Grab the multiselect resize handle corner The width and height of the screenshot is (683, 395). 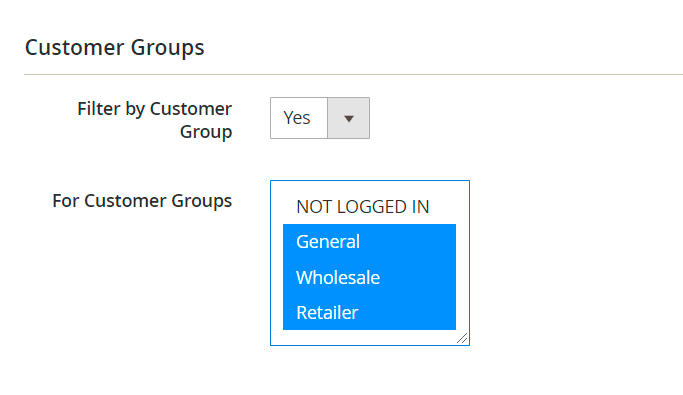tap(463, 338)
